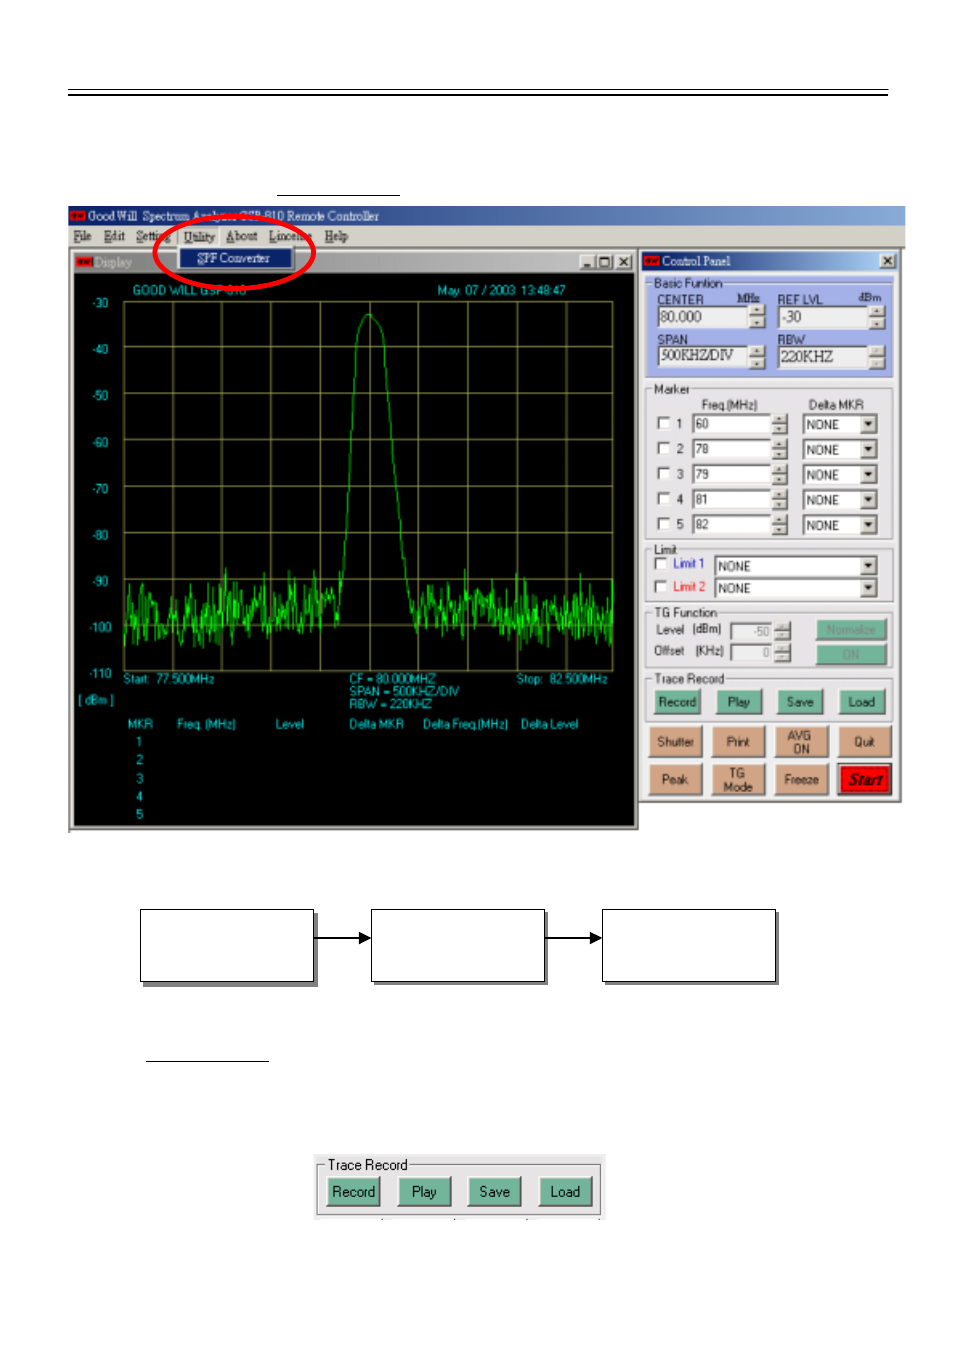The height and width of the screenshot is (1351, 954).
Task: Click Record in the Control Panel Trace Record
Action: tap(677, 702)
